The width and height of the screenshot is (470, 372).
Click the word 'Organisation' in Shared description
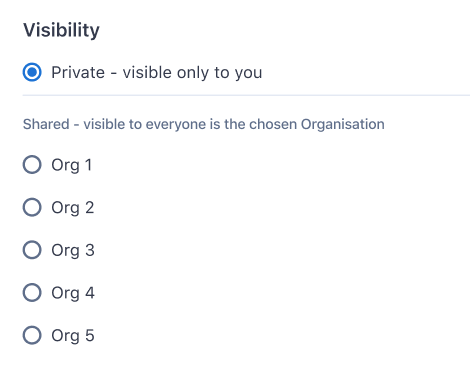tap(343, 124)
